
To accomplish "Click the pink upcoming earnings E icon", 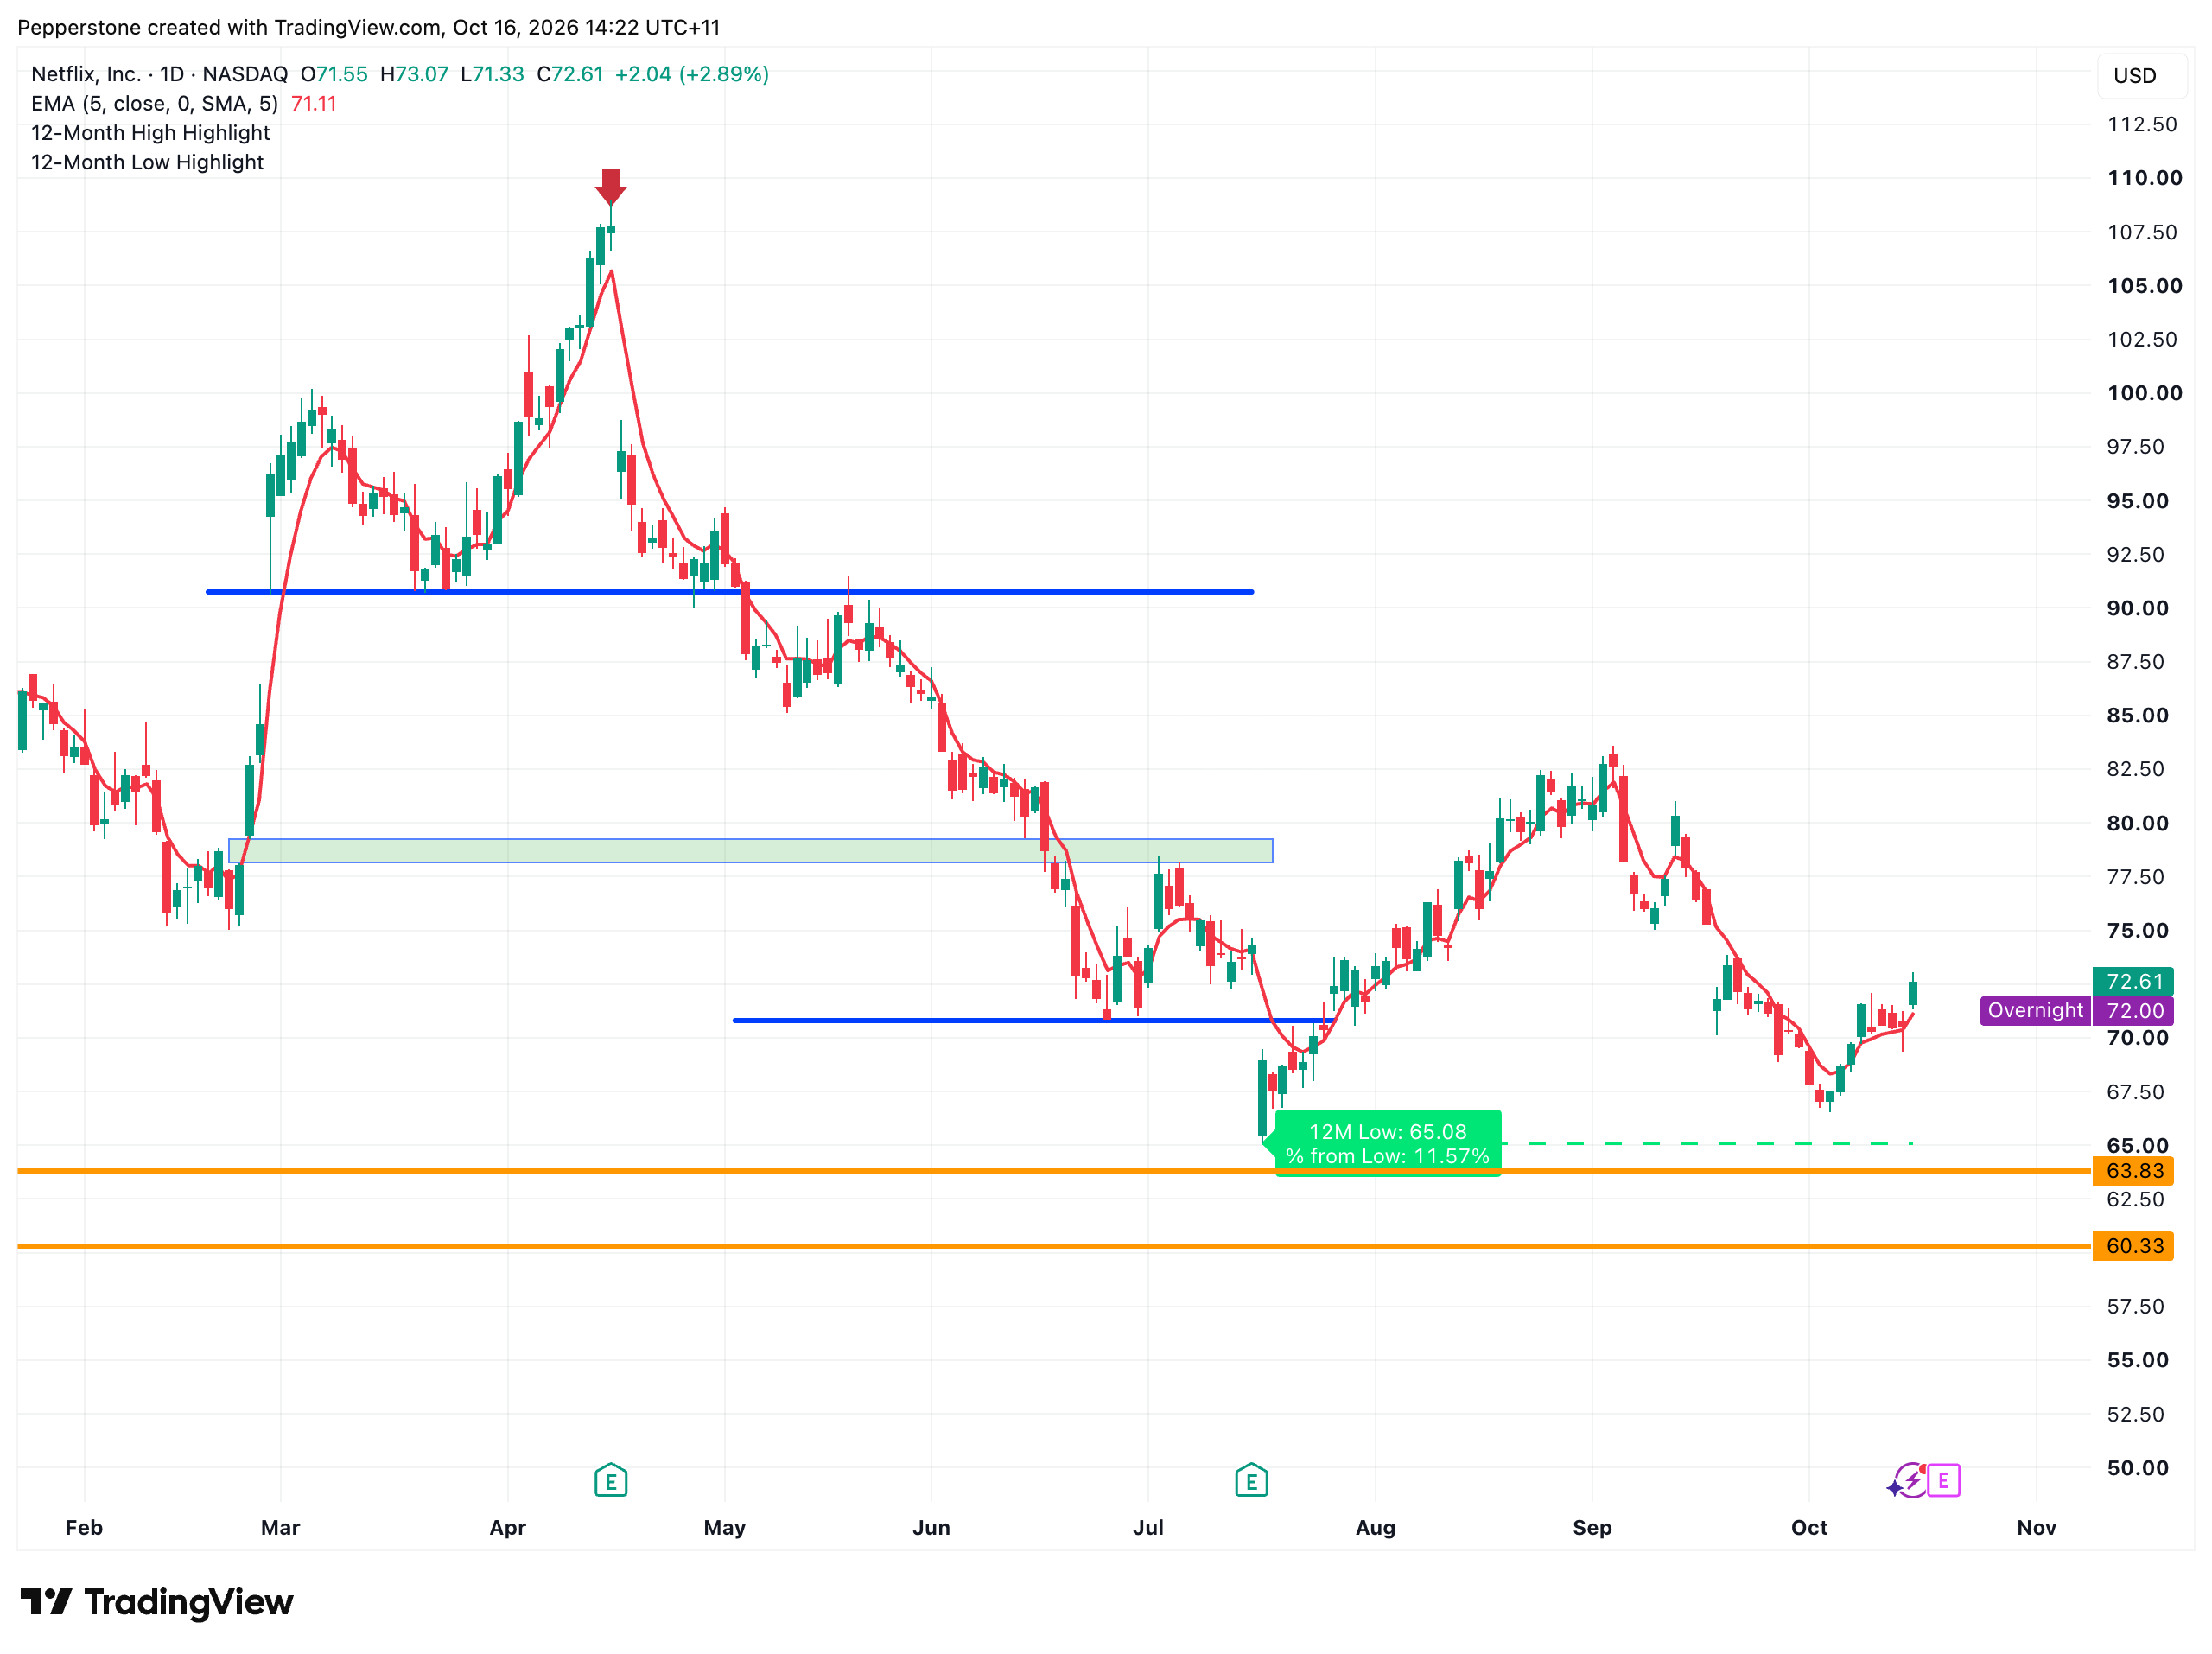I will (1943, 1480).
